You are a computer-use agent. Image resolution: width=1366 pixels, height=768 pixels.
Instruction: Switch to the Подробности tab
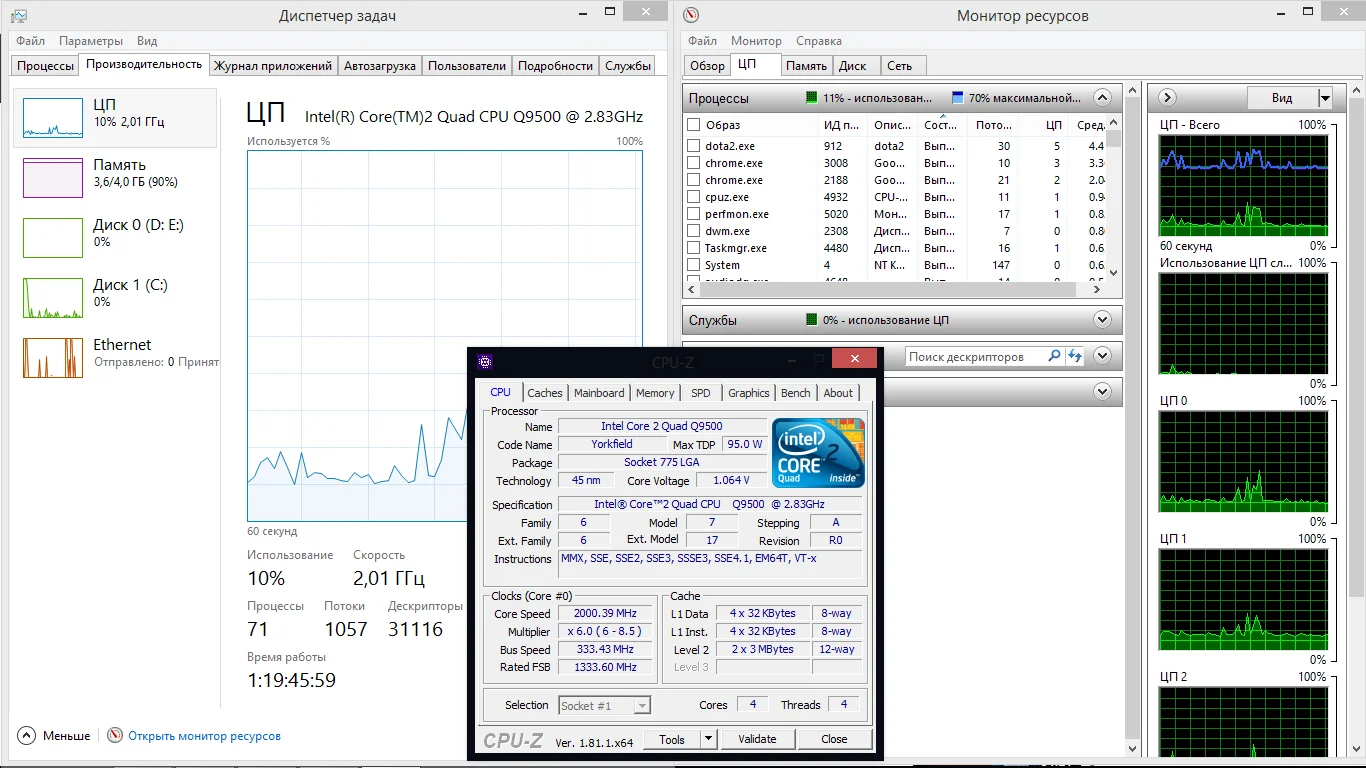coord(556,65)
